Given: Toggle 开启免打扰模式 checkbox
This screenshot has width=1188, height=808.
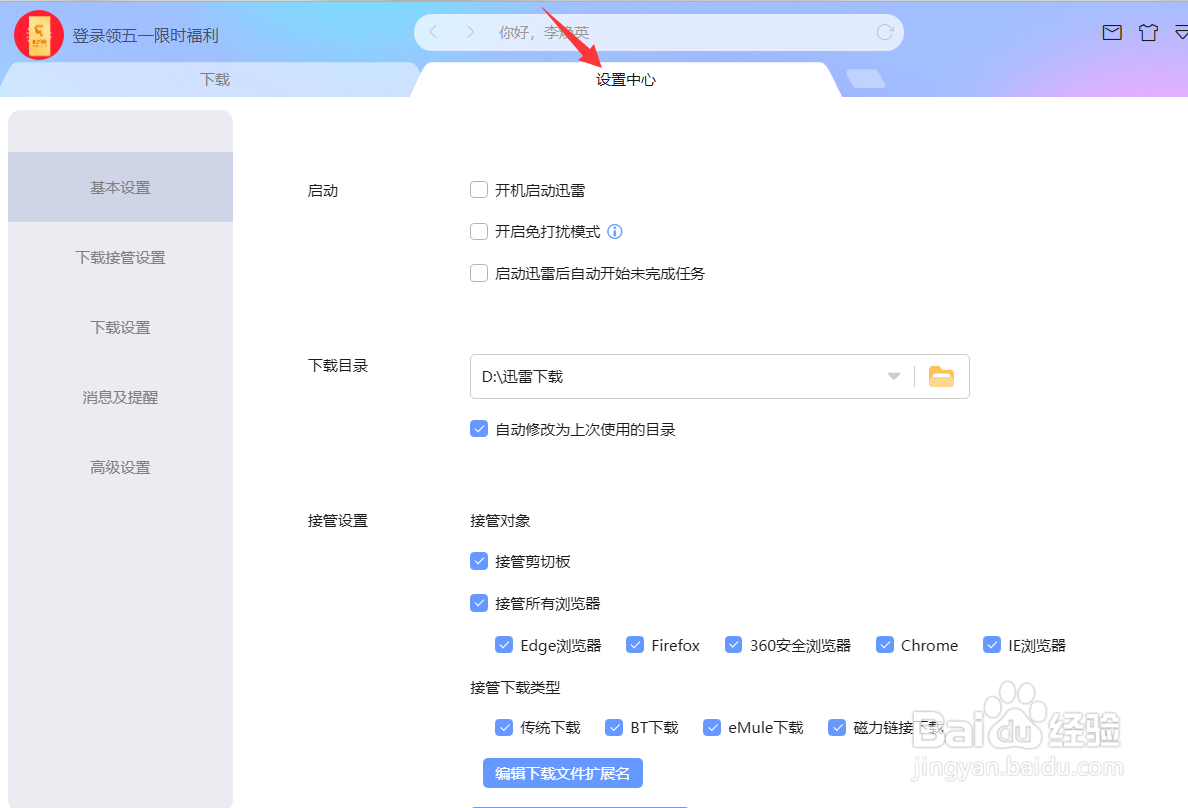Looking at the screenshot, I should (479, 232).
